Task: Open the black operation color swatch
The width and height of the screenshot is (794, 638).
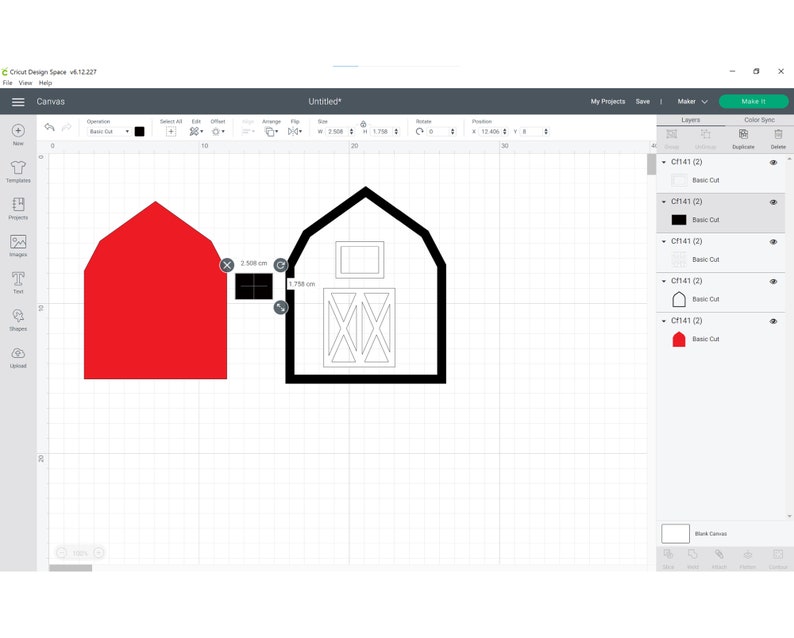Action: pyautogui.click(x=139, y=132)
